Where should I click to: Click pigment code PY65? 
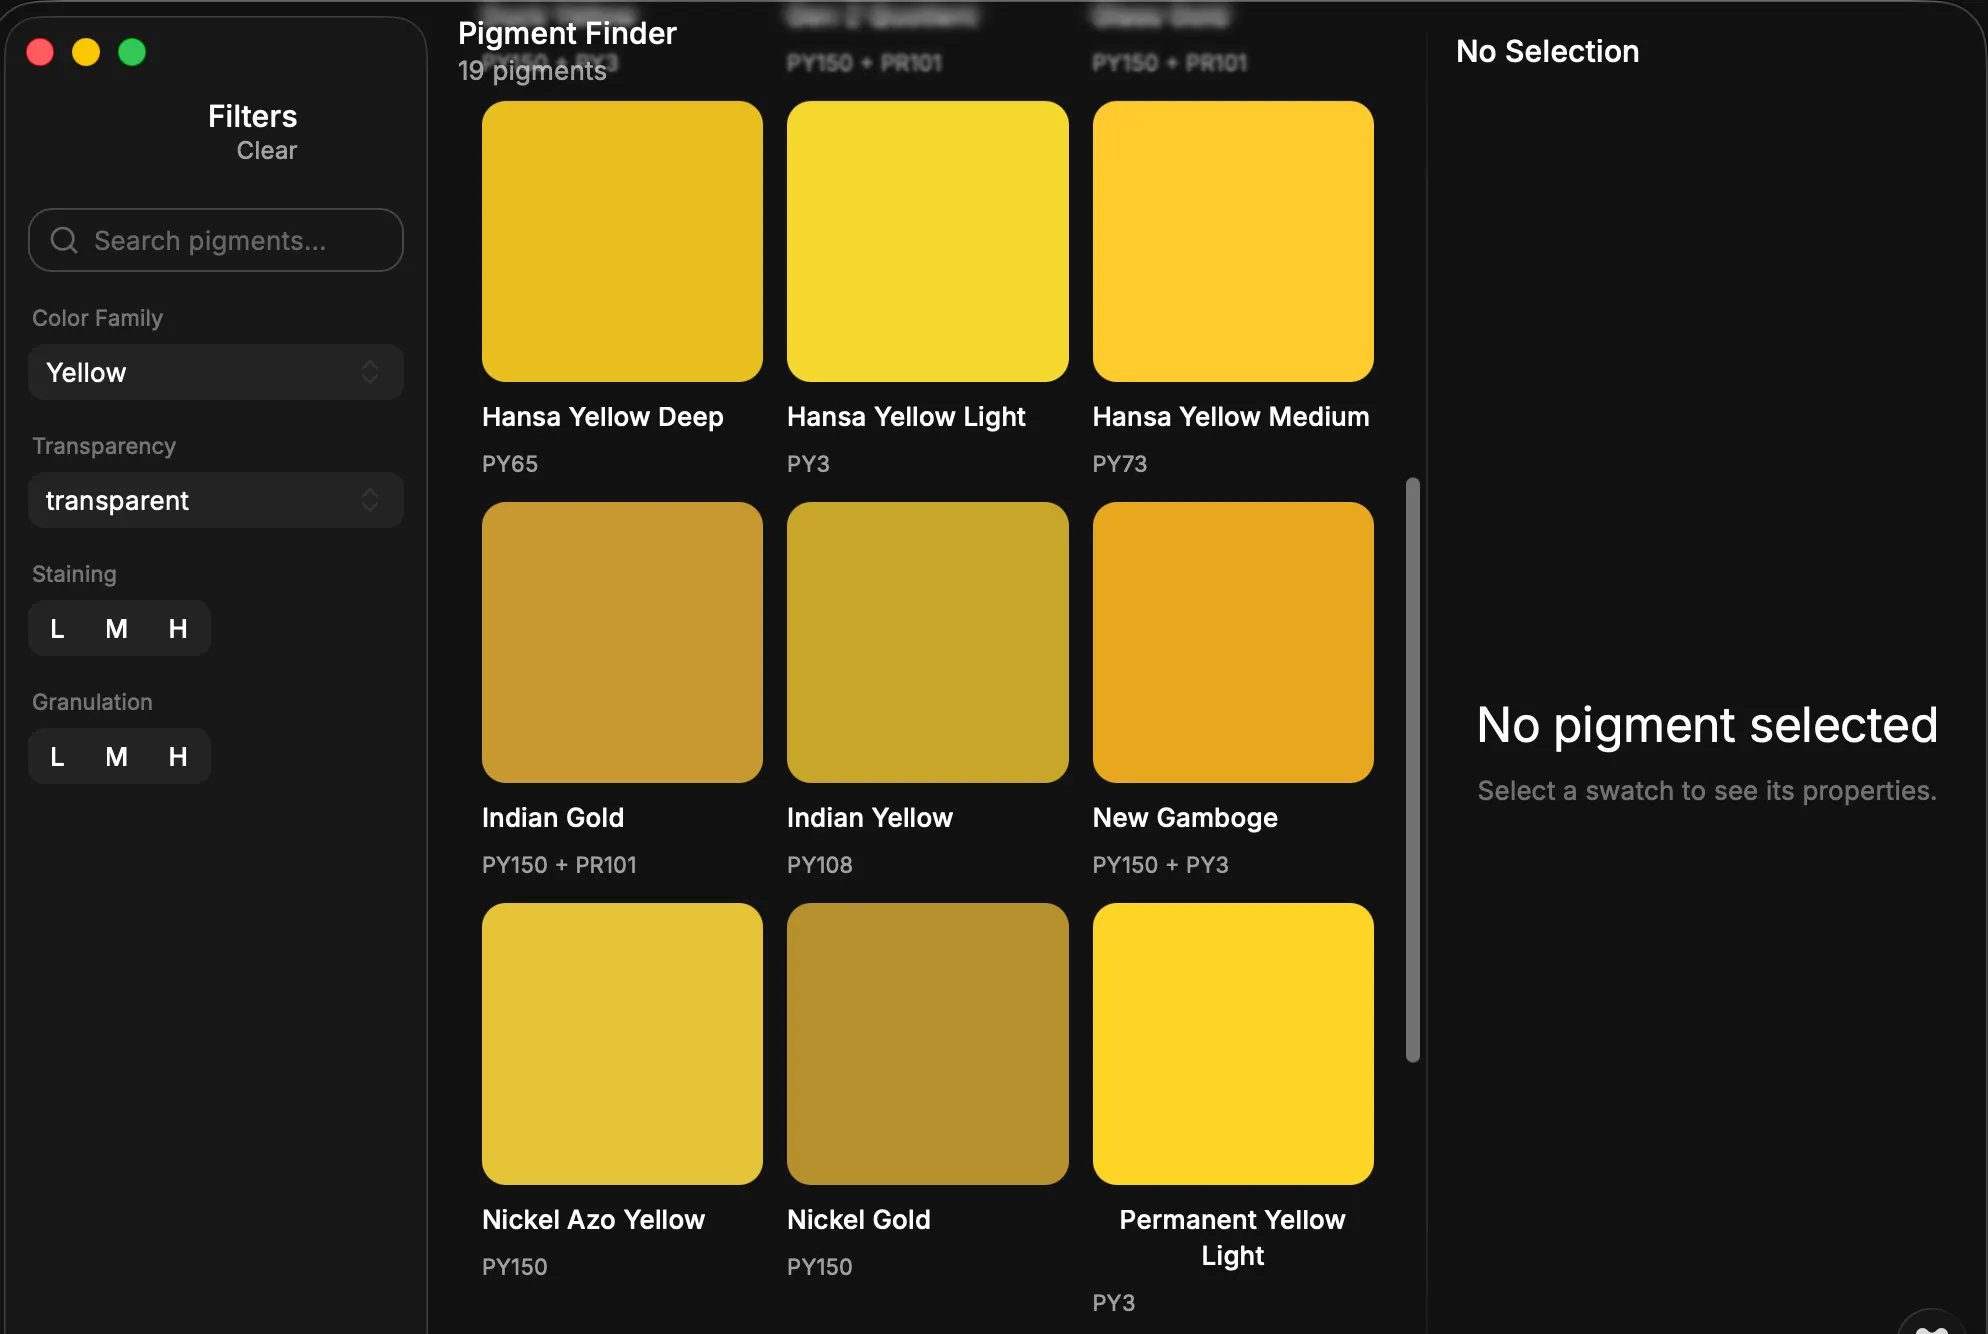(510, 464)
